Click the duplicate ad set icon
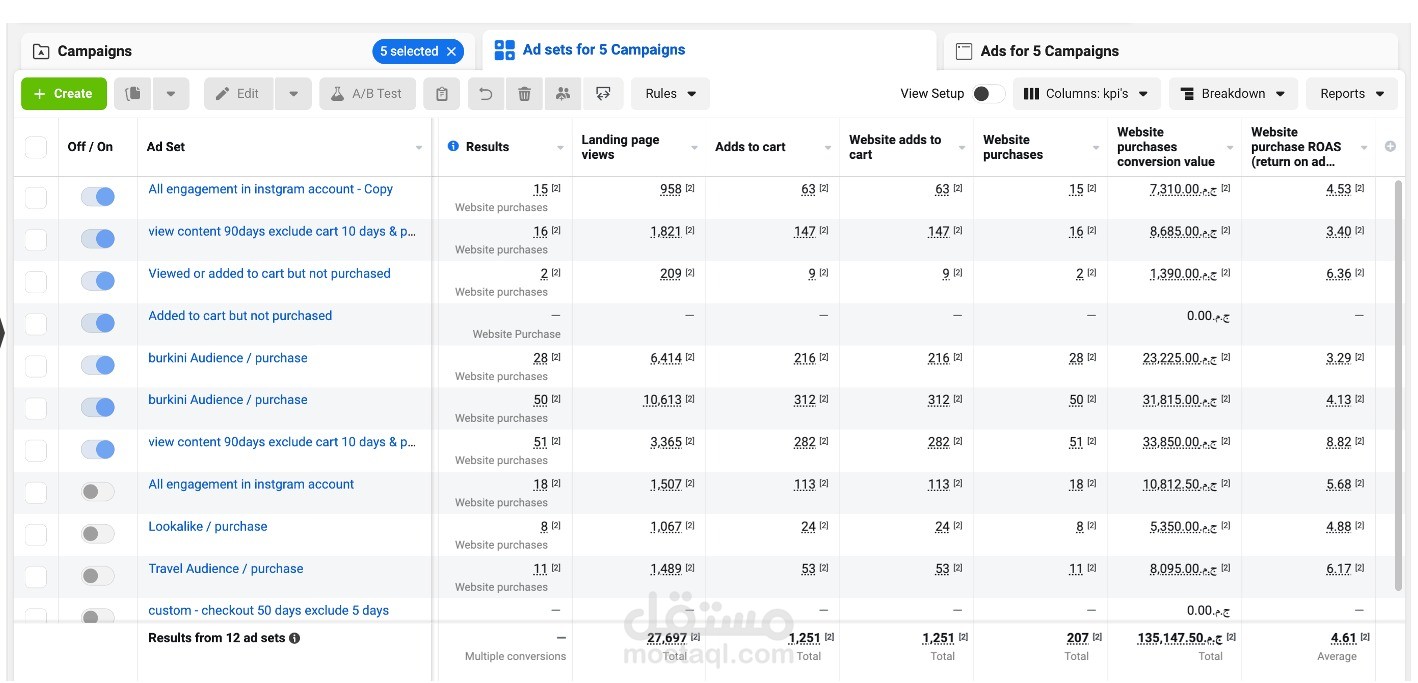Viewport: 1418px width, 683px height. 133,94
